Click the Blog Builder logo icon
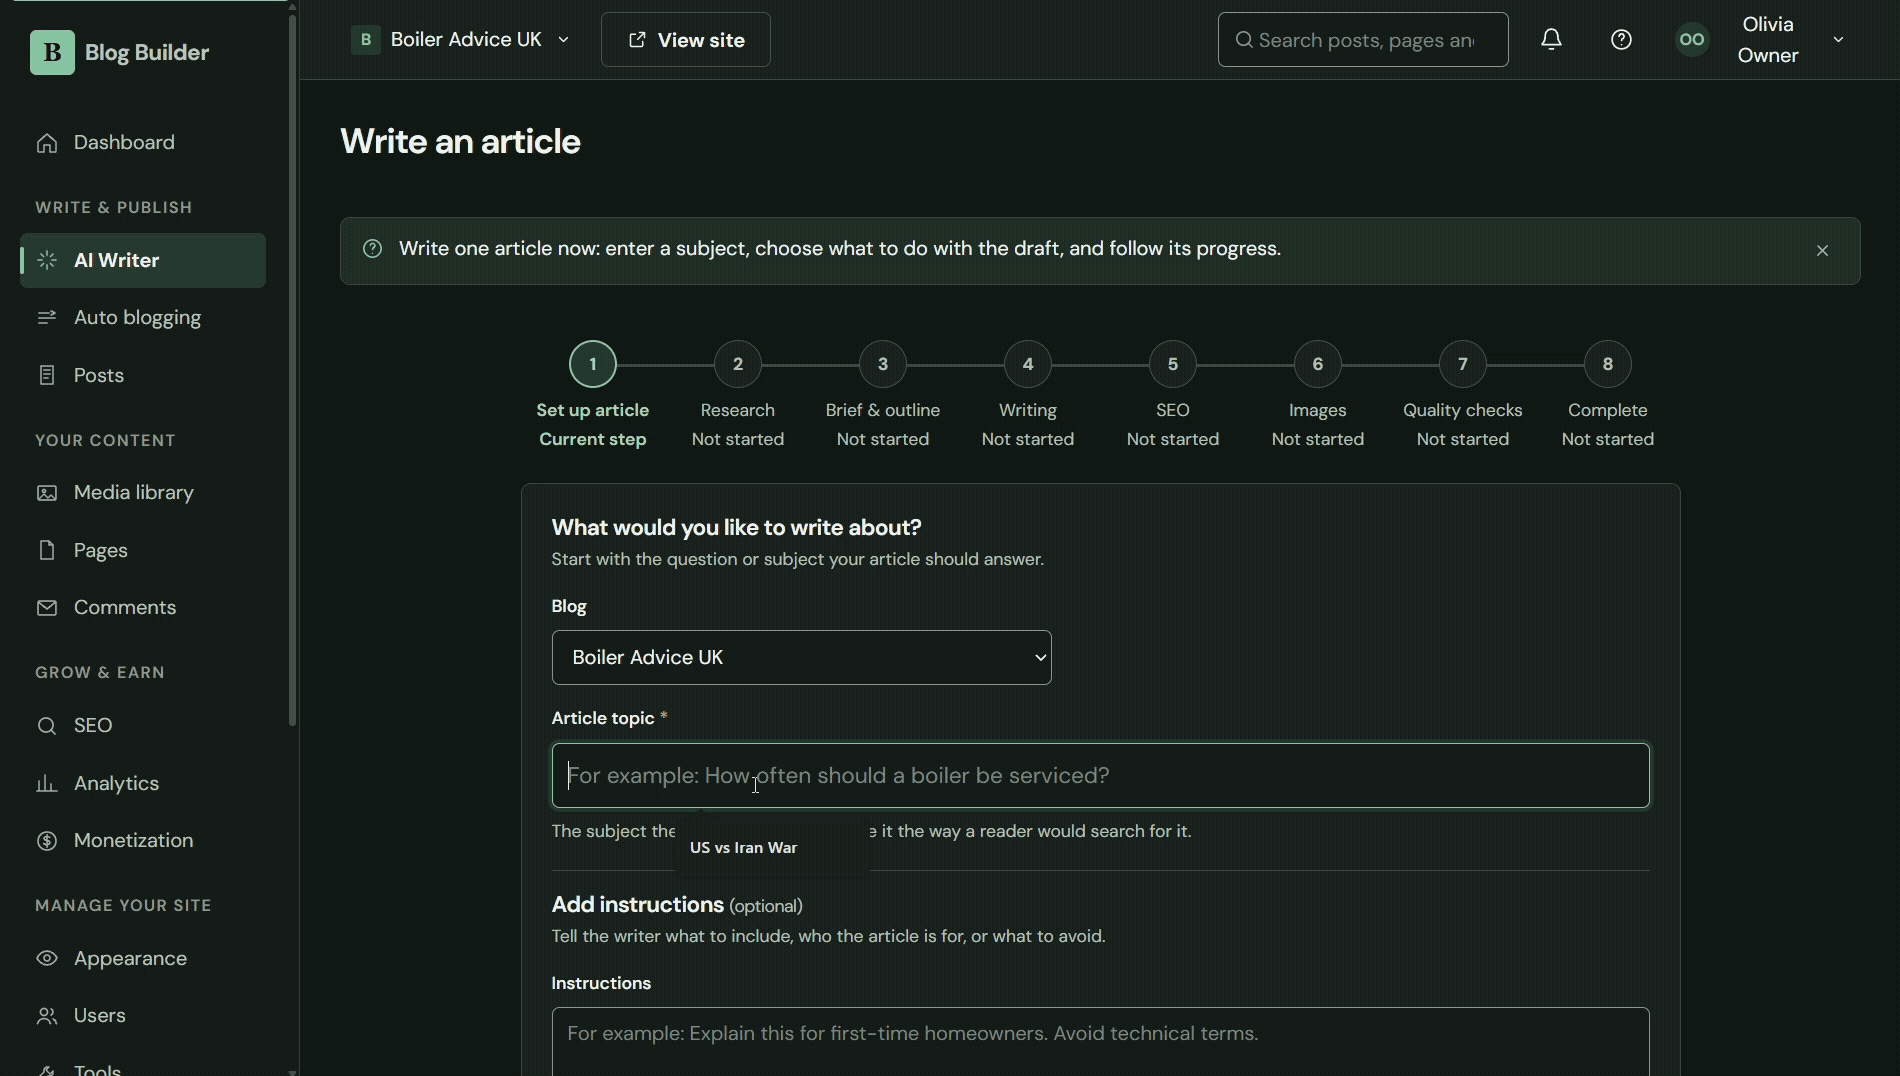This screenshot has height=1076, width=1900. (52, 52)
